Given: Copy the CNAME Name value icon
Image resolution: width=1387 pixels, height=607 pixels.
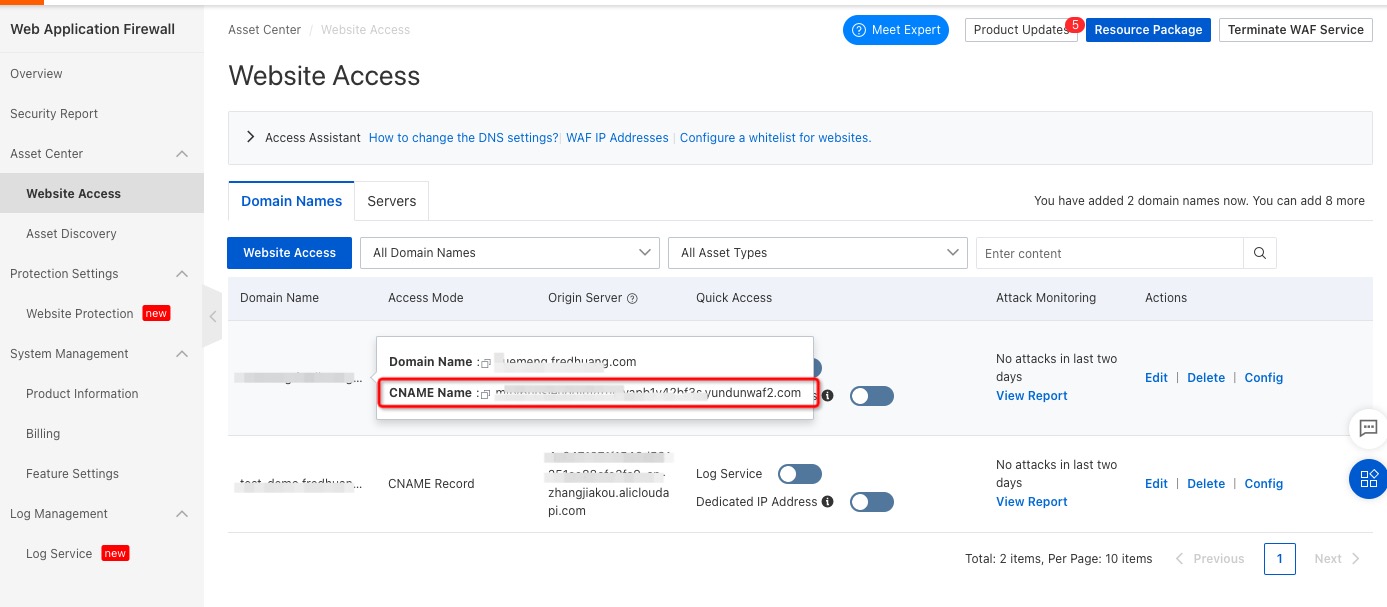Looking at the screenshot, I should (x=486, y=394).
